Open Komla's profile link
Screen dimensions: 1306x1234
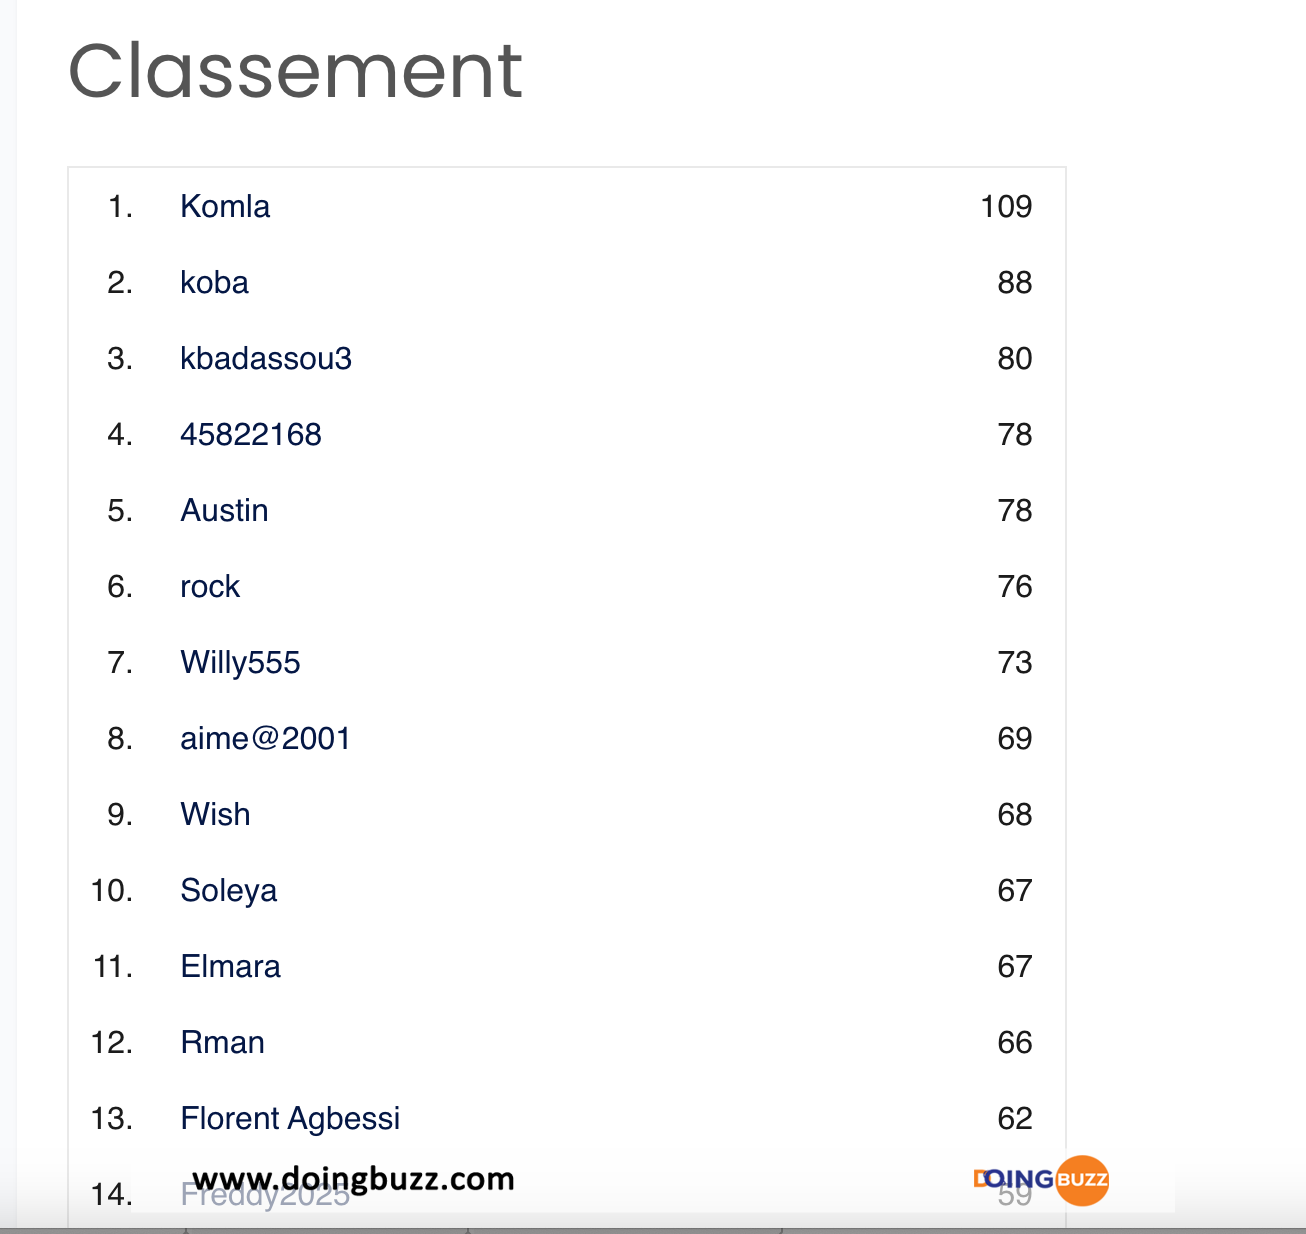coord(225,206)
